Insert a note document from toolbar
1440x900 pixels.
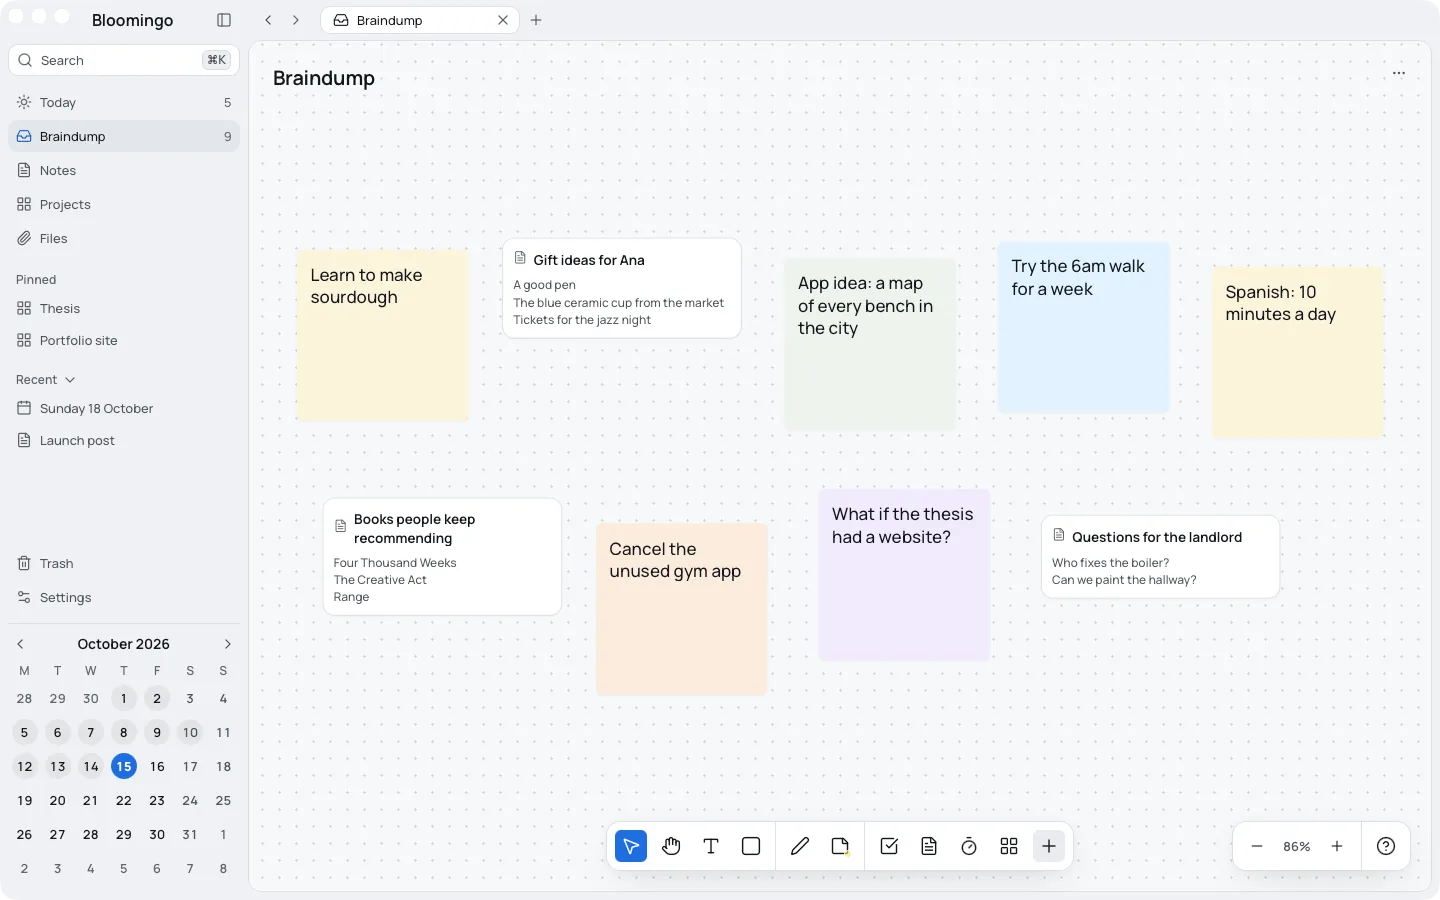point(929,846)
